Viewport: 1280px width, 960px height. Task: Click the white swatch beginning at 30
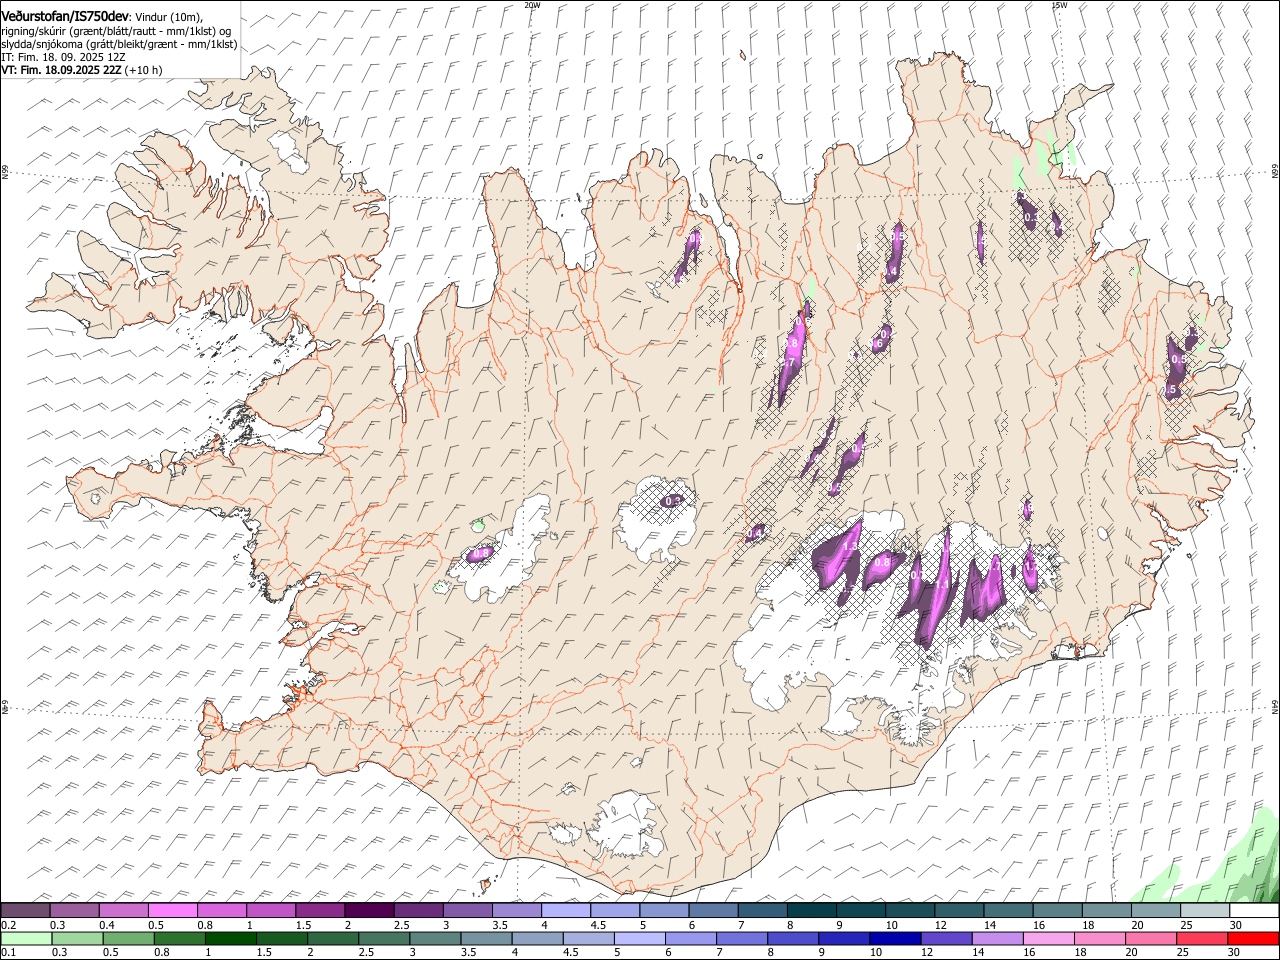pyautogui.click(x=1254, y=910)
